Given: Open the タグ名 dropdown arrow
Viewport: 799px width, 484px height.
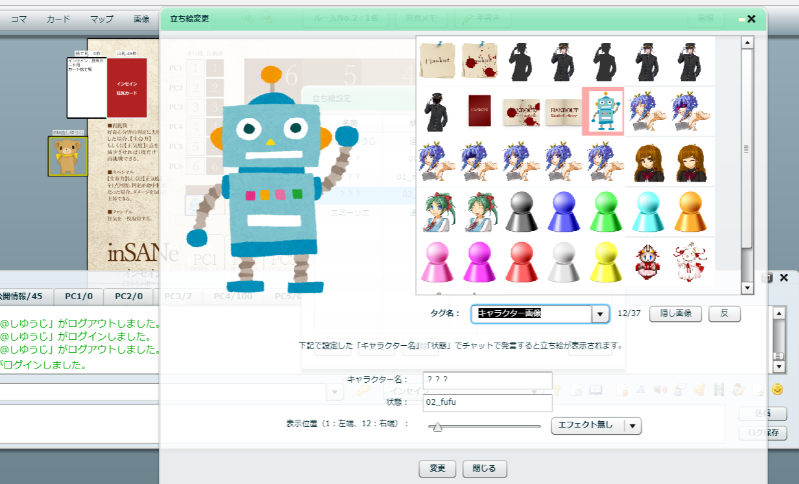Looking at the screenshot, I should (600, 314).
